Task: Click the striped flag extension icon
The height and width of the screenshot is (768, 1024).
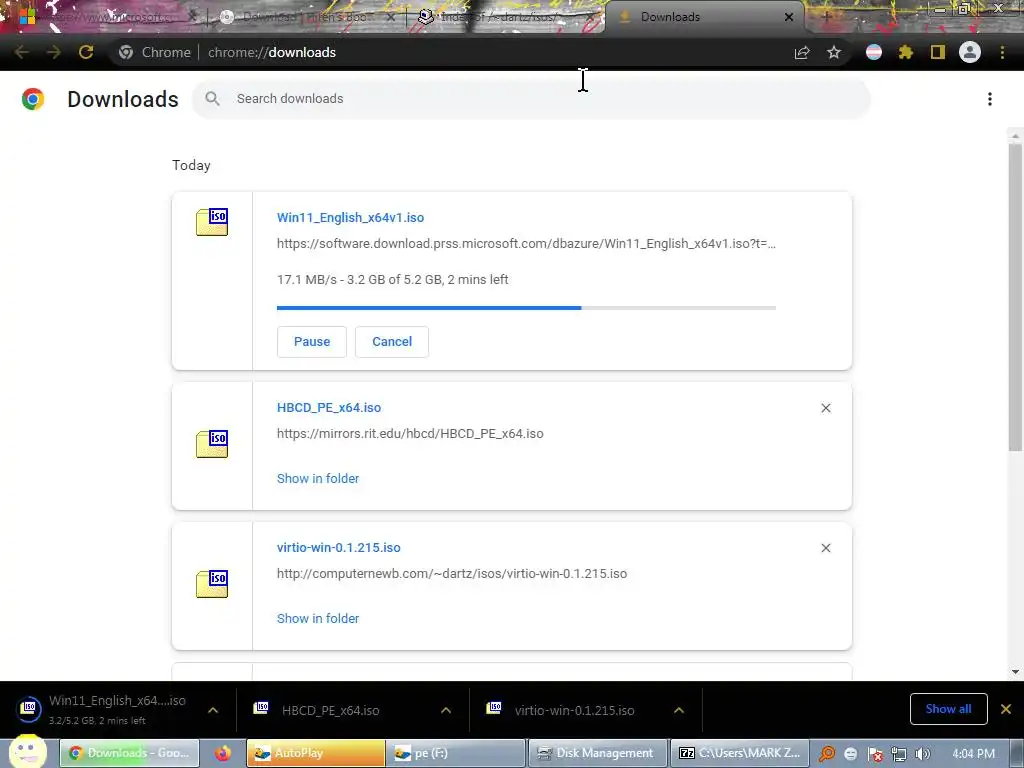Action: (x=874, y=52)
